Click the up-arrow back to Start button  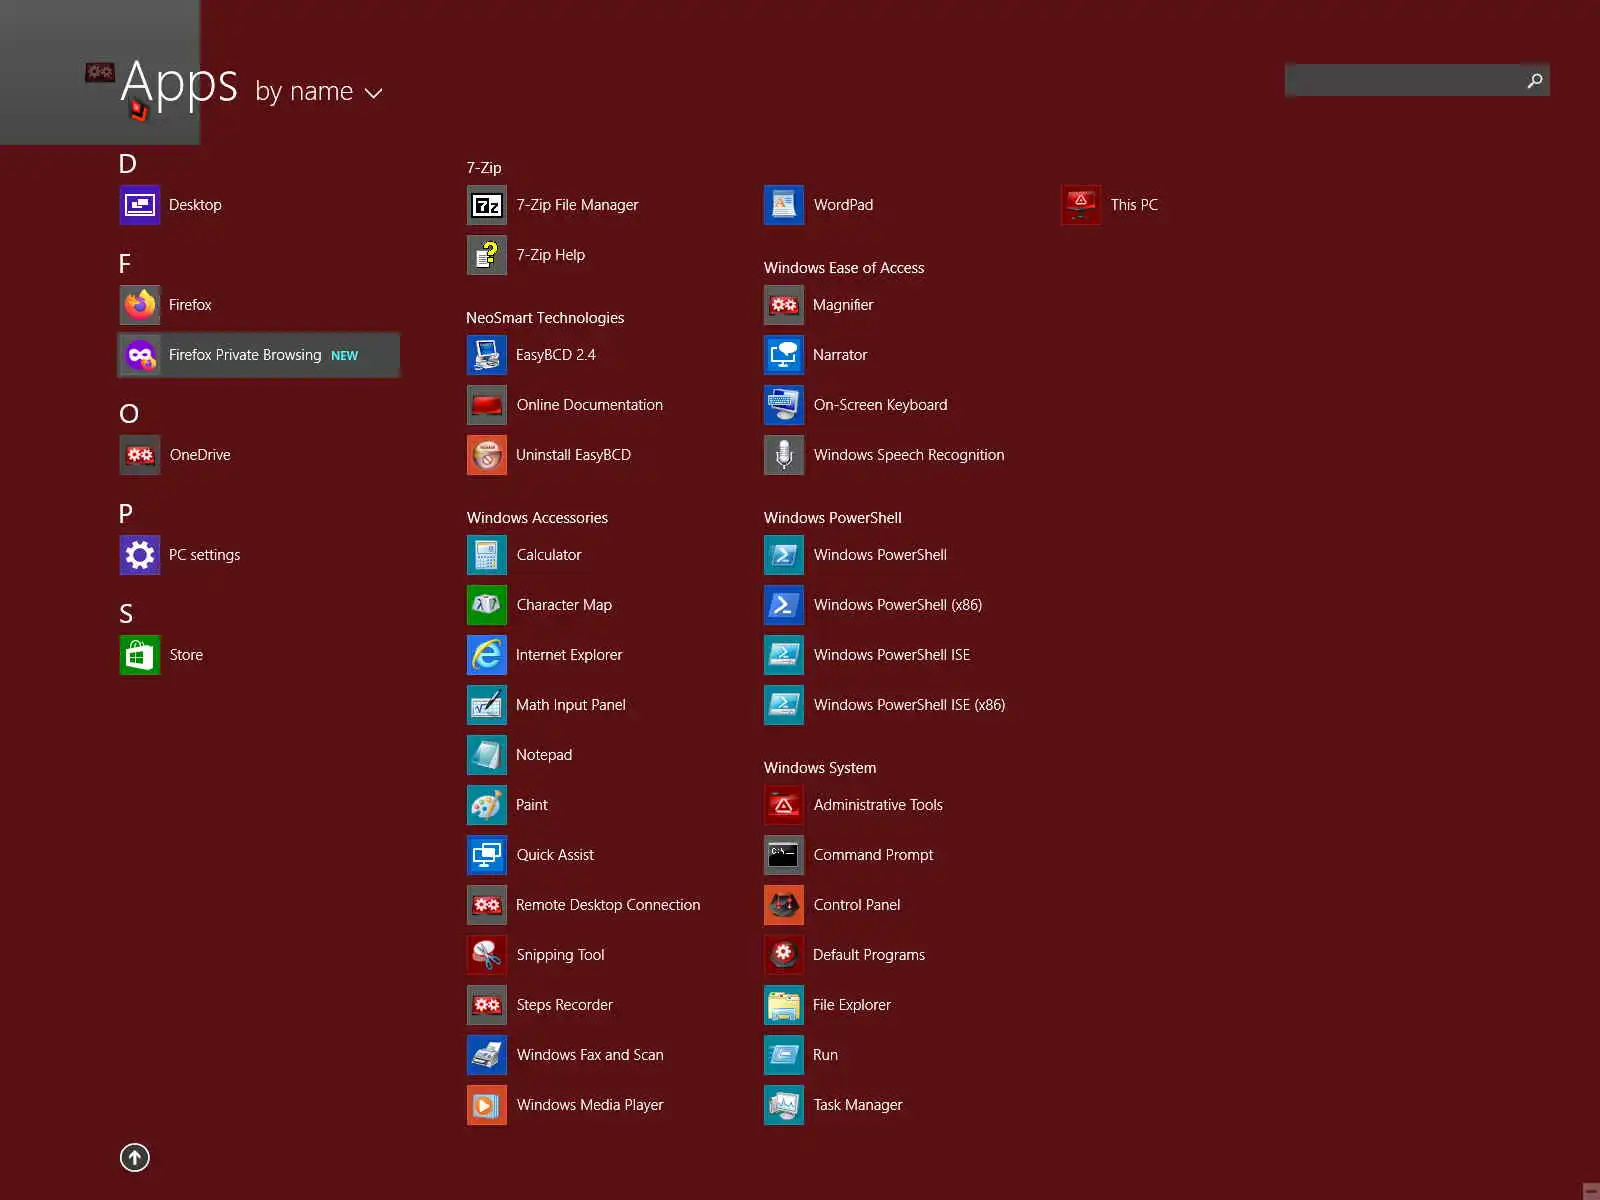(135, 1157)
